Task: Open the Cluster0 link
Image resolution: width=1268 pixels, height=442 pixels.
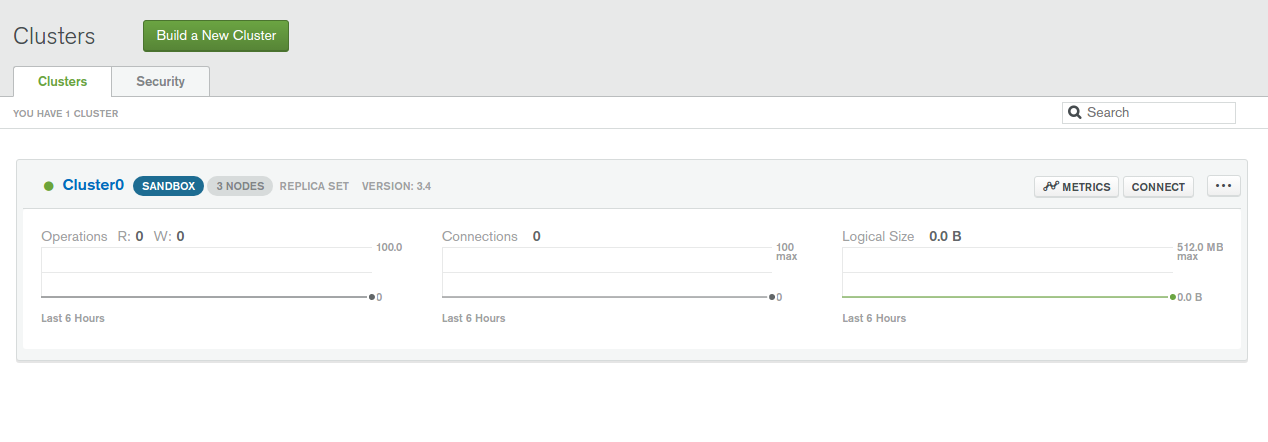Action: 93,185
